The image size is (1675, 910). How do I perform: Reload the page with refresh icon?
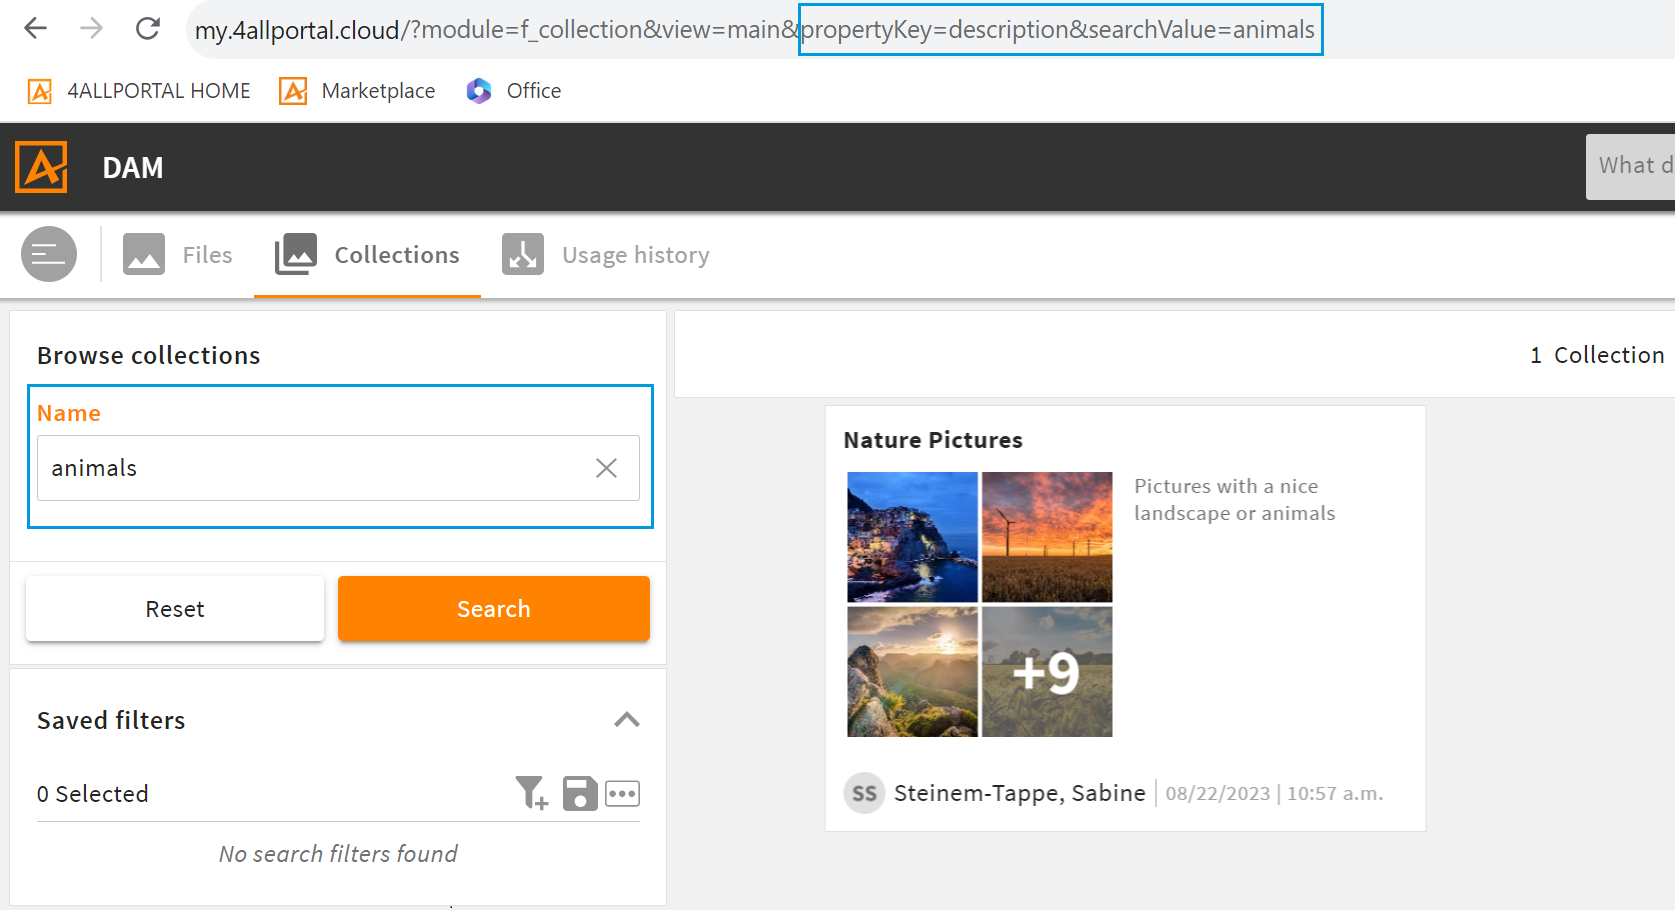[148, 28]
